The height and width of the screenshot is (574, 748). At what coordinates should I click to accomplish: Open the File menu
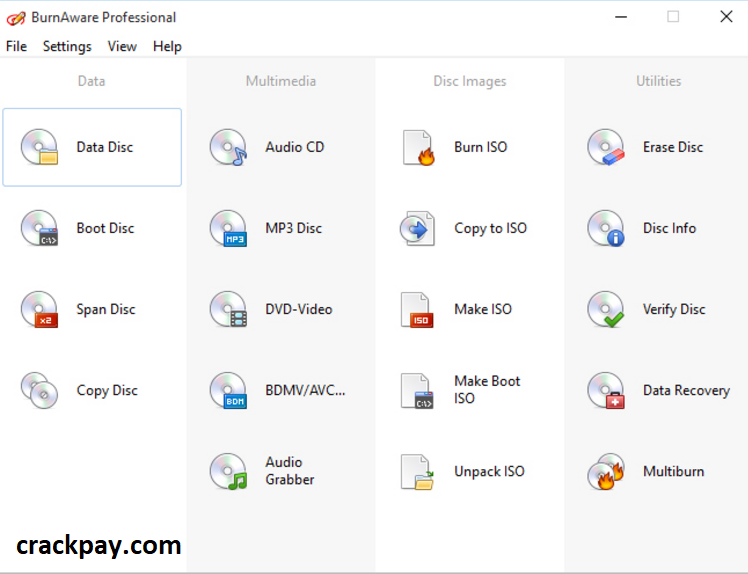pyautogui.click(x=16, y=46)
